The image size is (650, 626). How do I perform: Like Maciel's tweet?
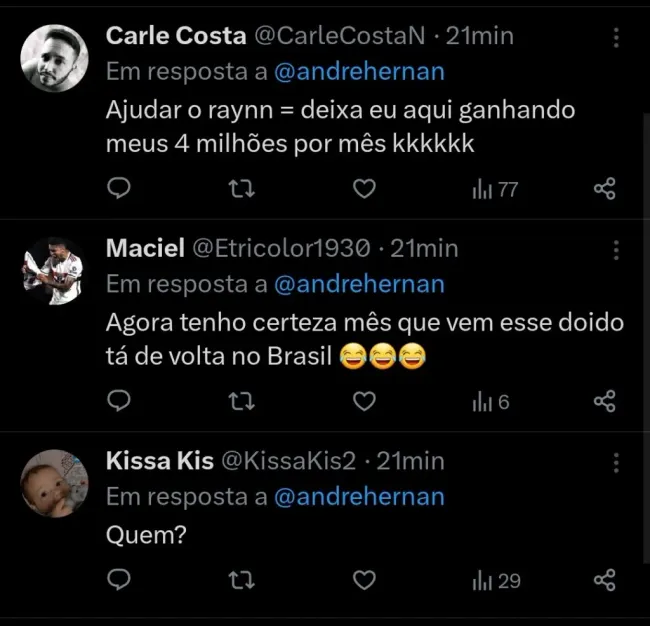[x=366, y=402]
